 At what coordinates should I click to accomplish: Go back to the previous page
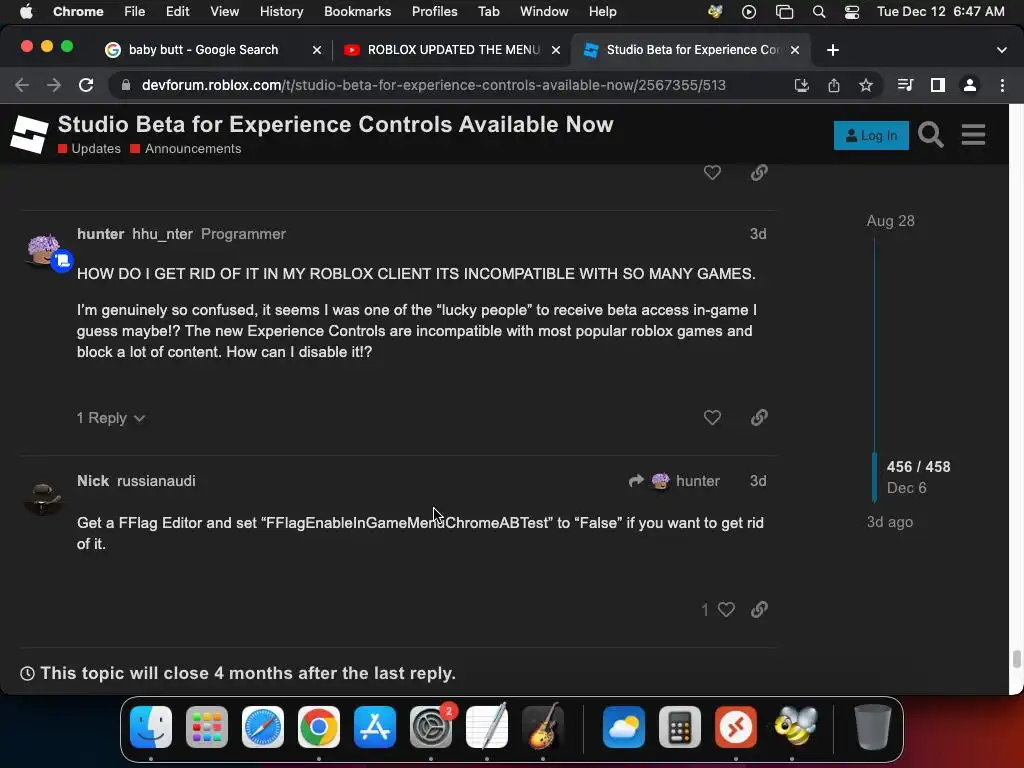tap(22, 85)
